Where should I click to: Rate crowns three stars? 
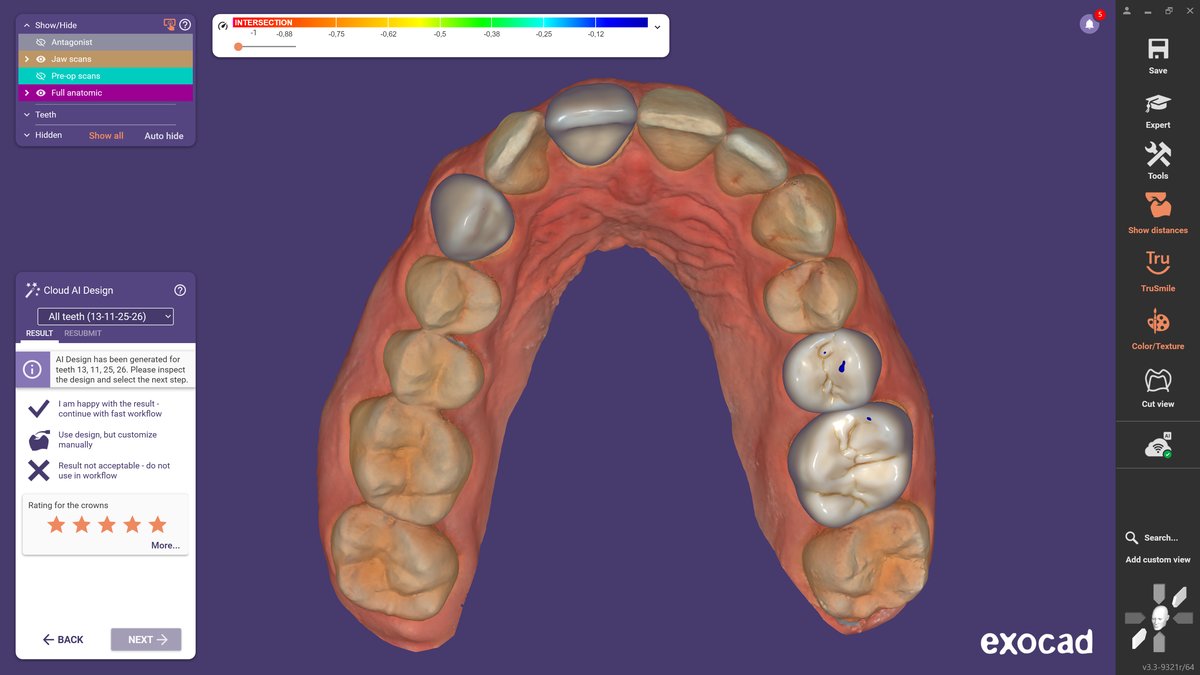pyautogui.click(x=107, y=525)
